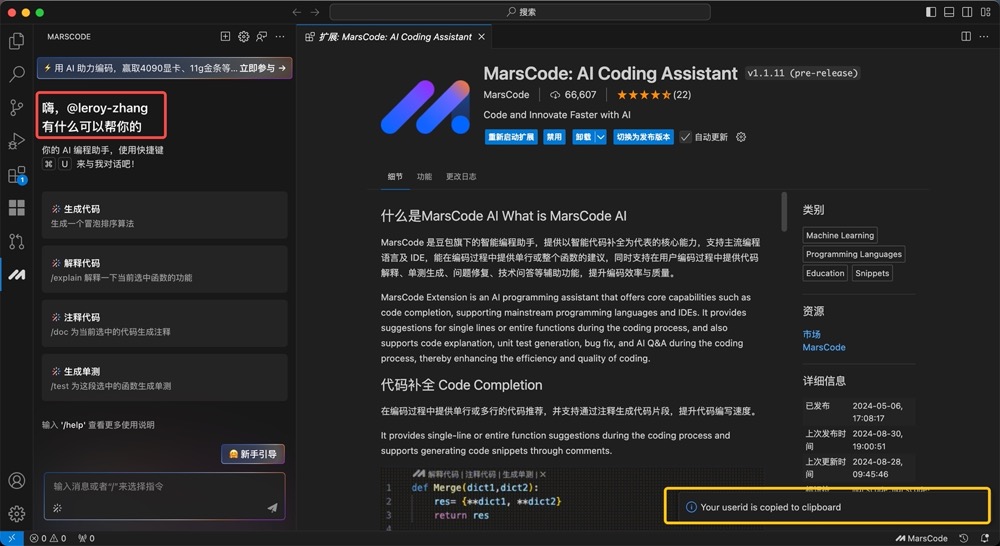Start a new chat in MarsCode panel
This screenshot has width=1000, height=546.
pyautogui.click(x=225, y=37)
